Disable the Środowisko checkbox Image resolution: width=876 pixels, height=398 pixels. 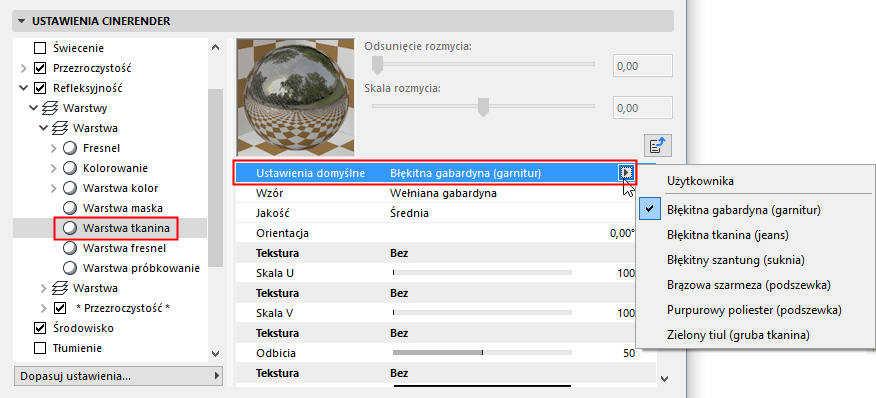[x=40, y=328]
